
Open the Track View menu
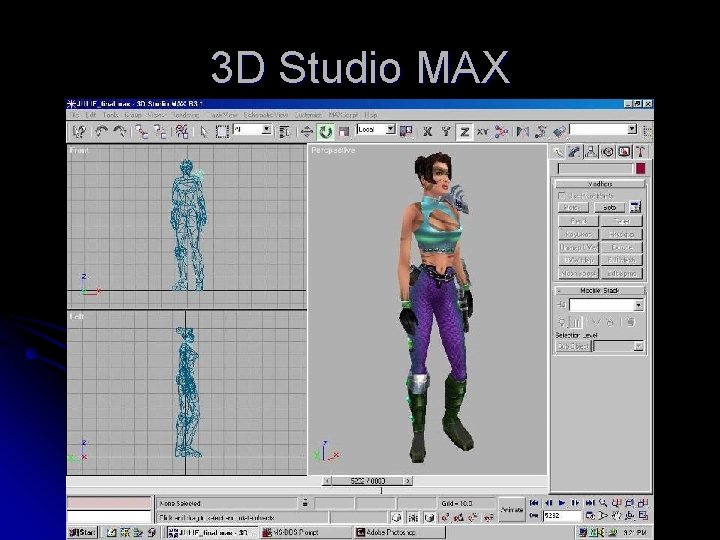[x=222, y=115]
